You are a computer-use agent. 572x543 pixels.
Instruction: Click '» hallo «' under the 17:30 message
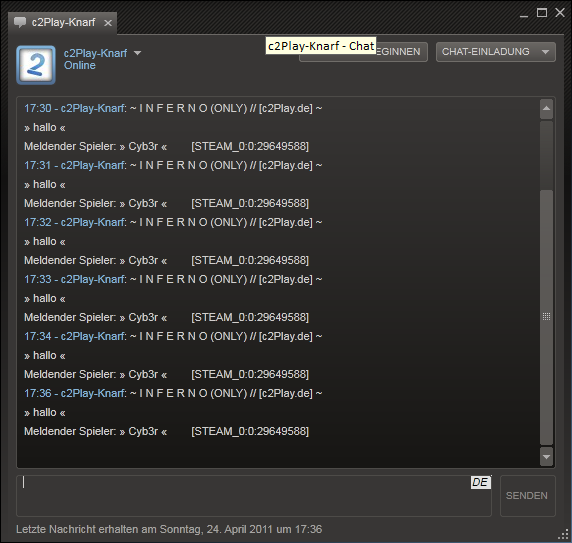coord(45,128)
